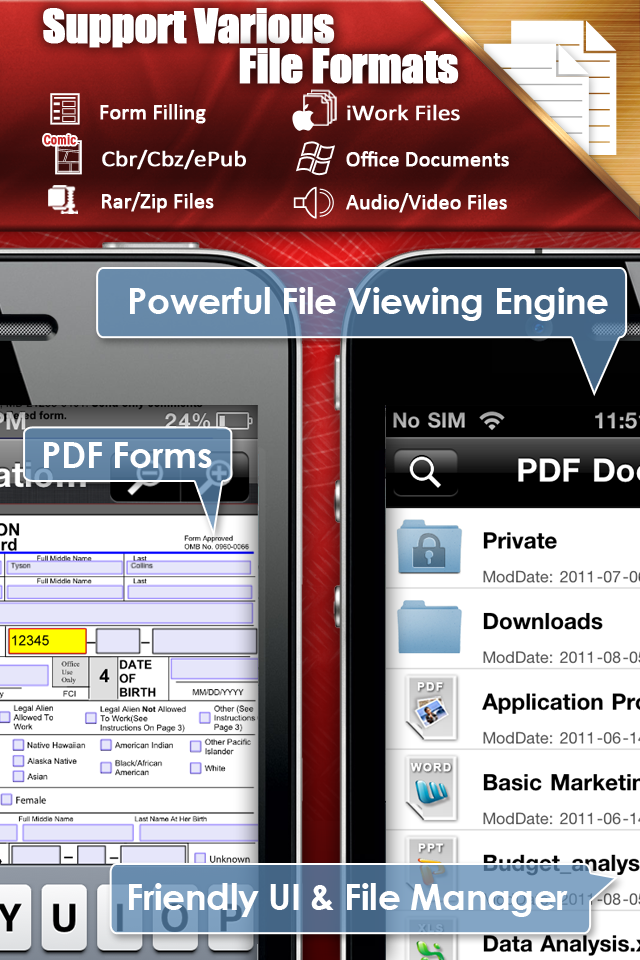Check Legal Alien Not Allowed To Work
Image resolution: width=640 pixels, height=960 pixels.
(91, 718)
